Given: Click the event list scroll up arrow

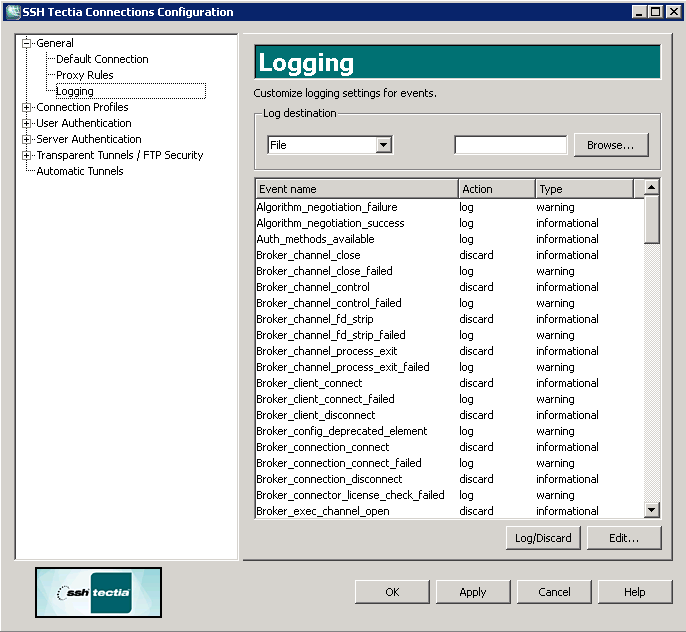Looking at the screenshot, I should tap(651, 188).
